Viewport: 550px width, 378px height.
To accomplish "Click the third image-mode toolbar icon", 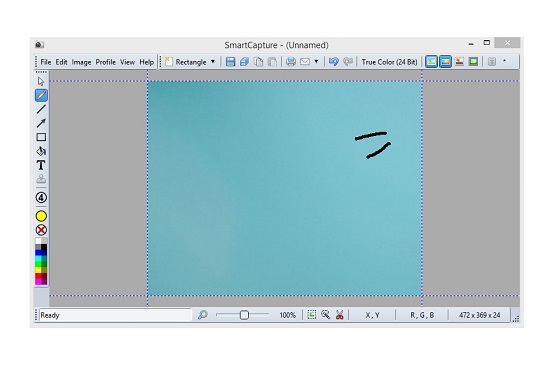I will pyautogui.click(x=459, y=62).
